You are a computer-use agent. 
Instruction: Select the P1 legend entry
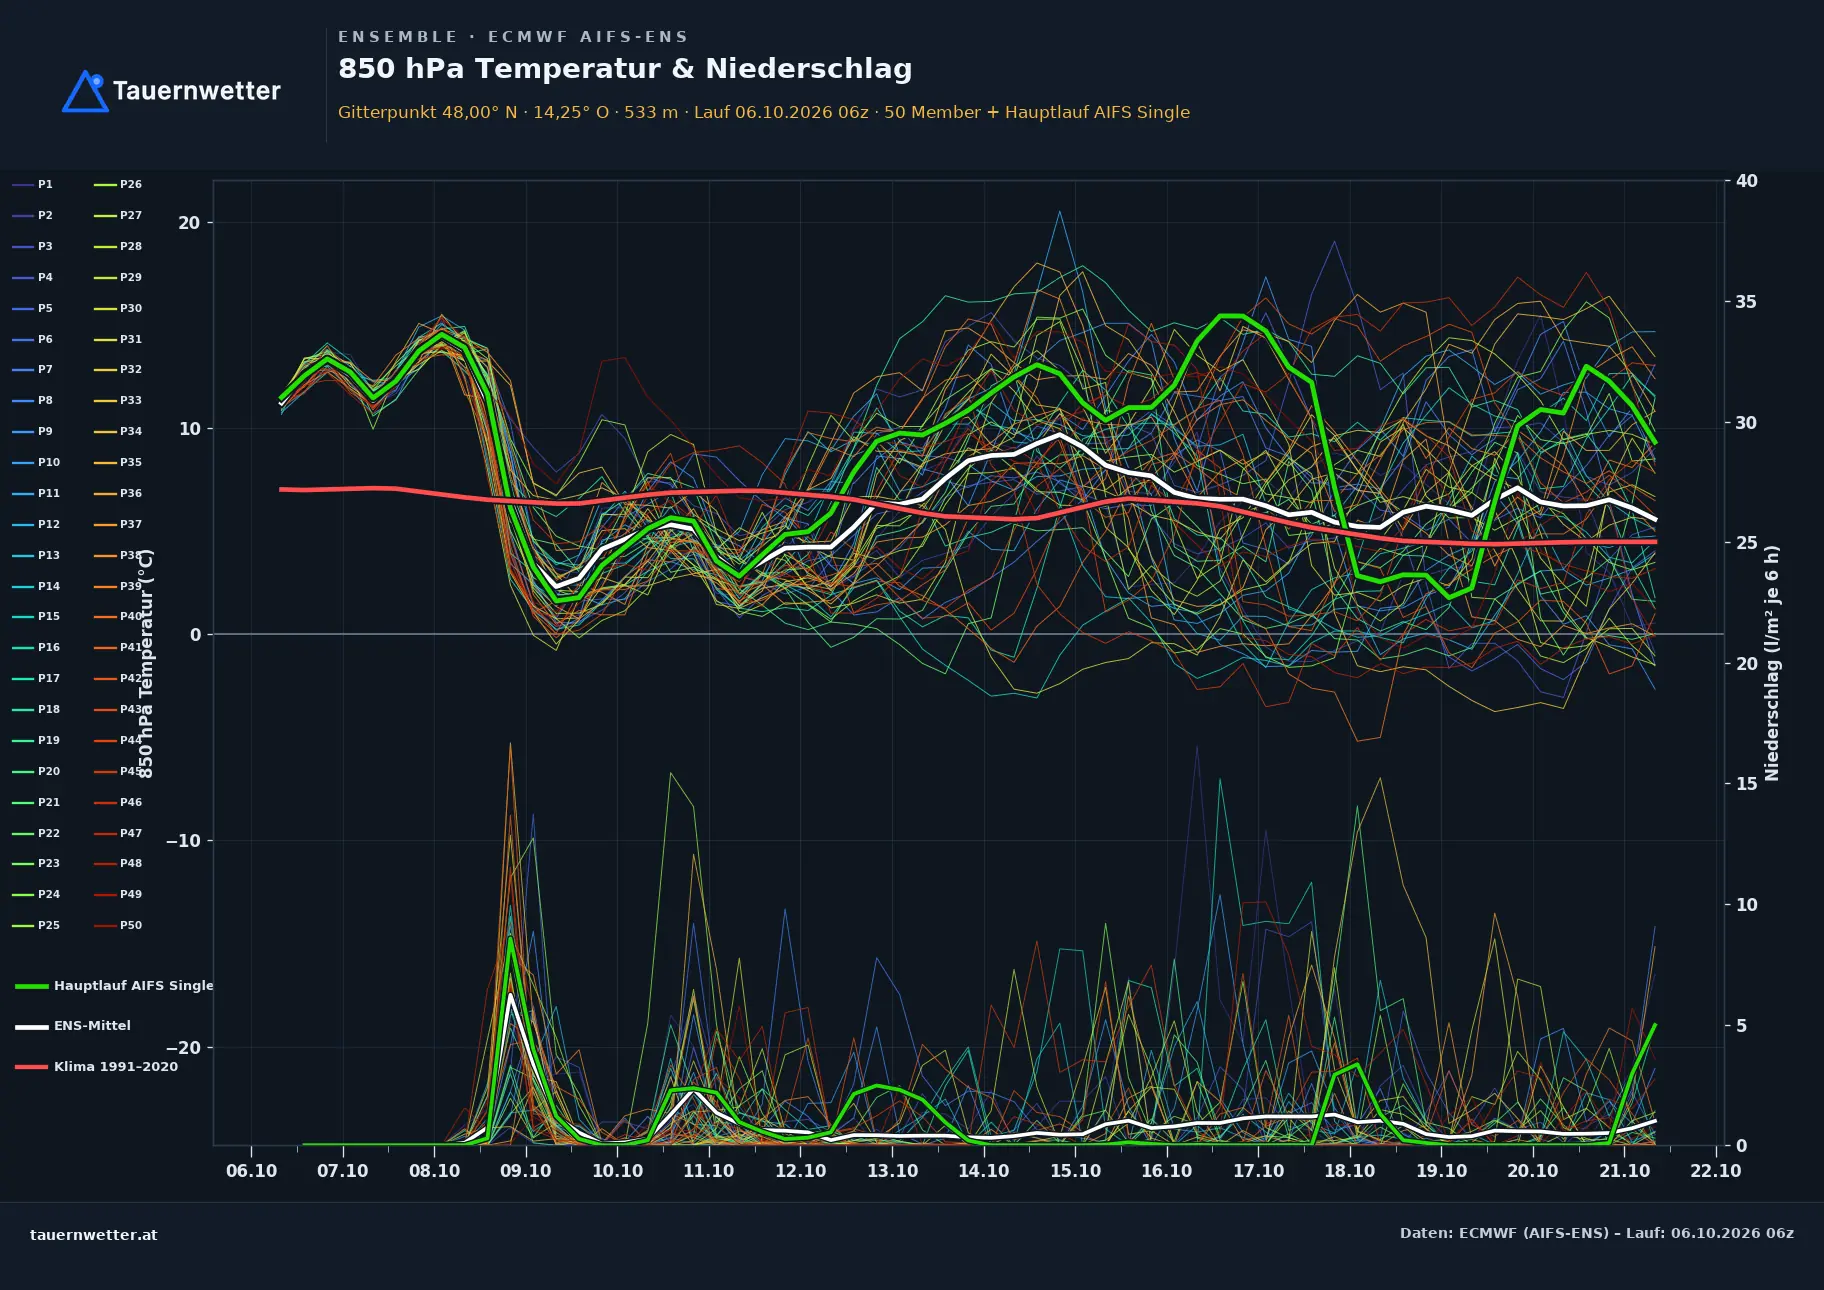(x=33, y=184)
